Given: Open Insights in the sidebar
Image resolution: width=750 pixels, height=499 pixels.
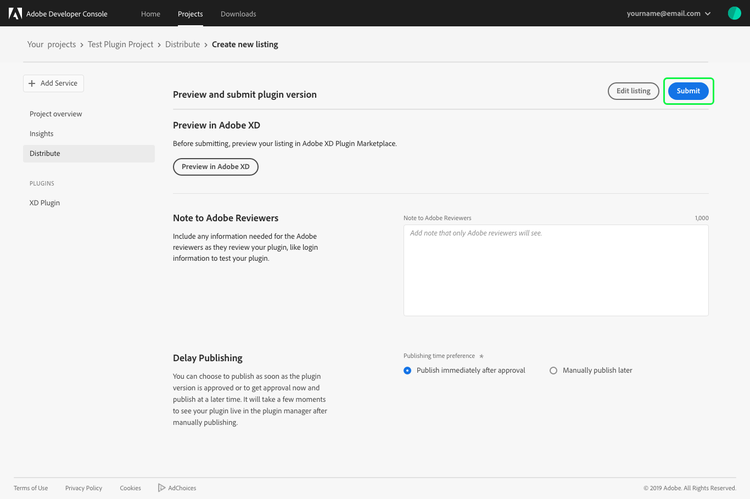Looking at the screenshot, I should pos(42,133).
